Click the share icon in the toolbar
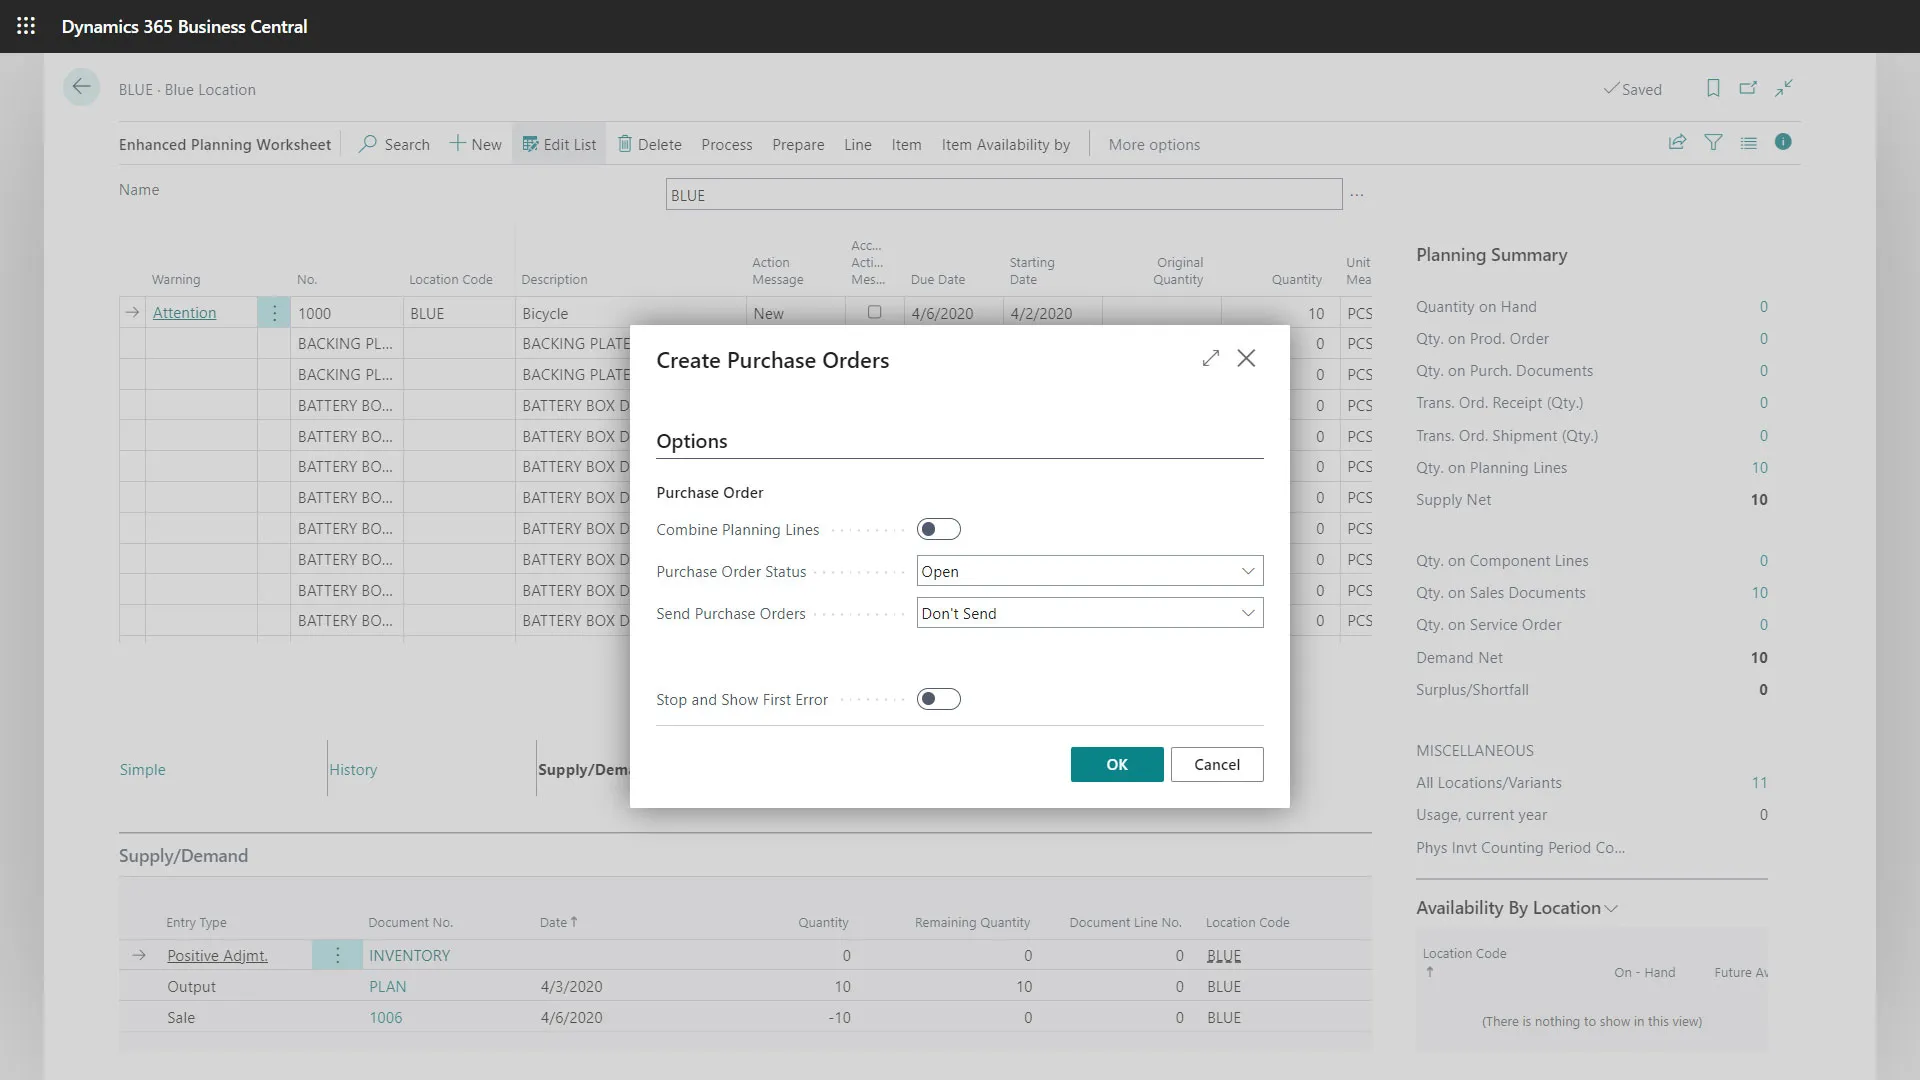This screenshot has height=1080, width=1920. 1677,143
